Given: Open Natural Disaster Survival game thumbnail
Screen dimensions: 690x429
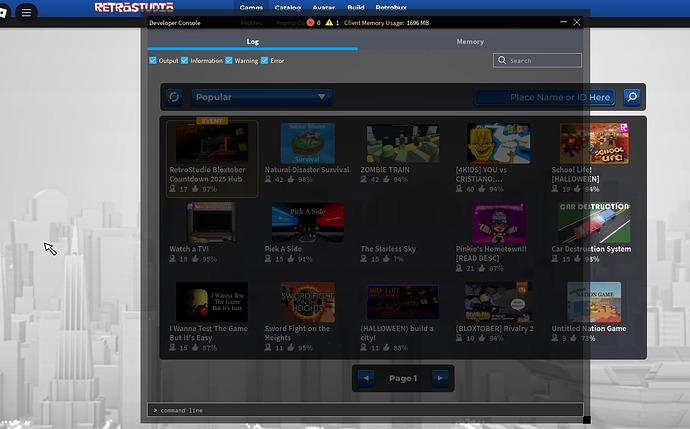Looking at the screenshot, I should coord(307,143).
